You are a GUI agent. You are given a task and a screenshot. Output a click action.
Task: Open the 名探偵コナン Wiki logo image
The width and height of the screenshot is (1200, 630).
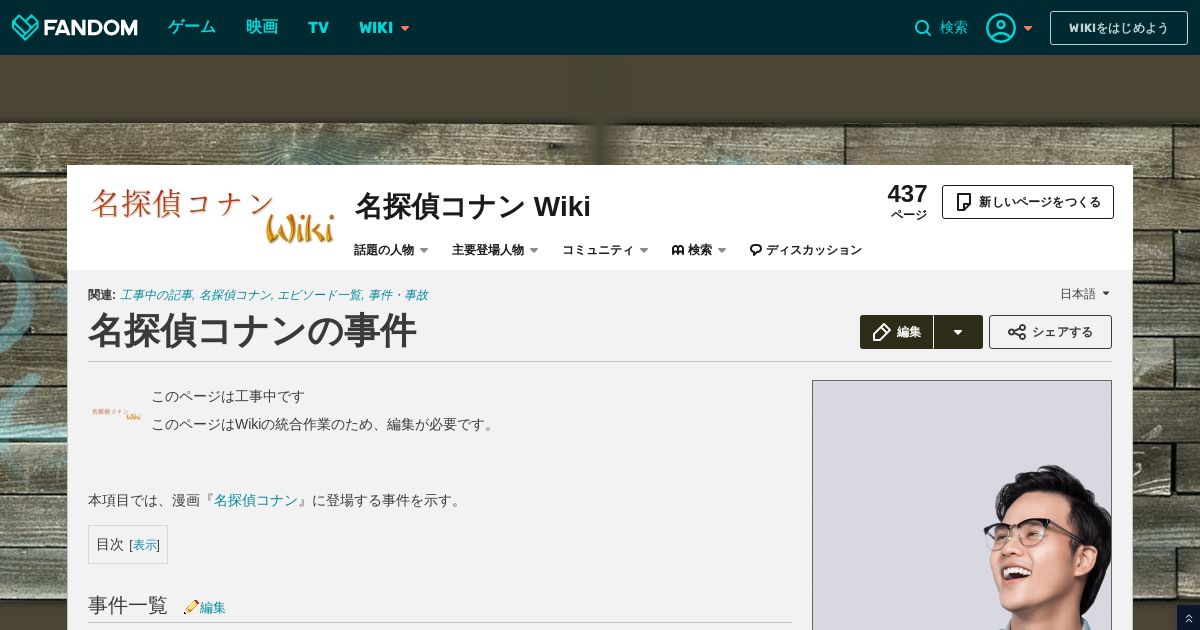(212, 216)
